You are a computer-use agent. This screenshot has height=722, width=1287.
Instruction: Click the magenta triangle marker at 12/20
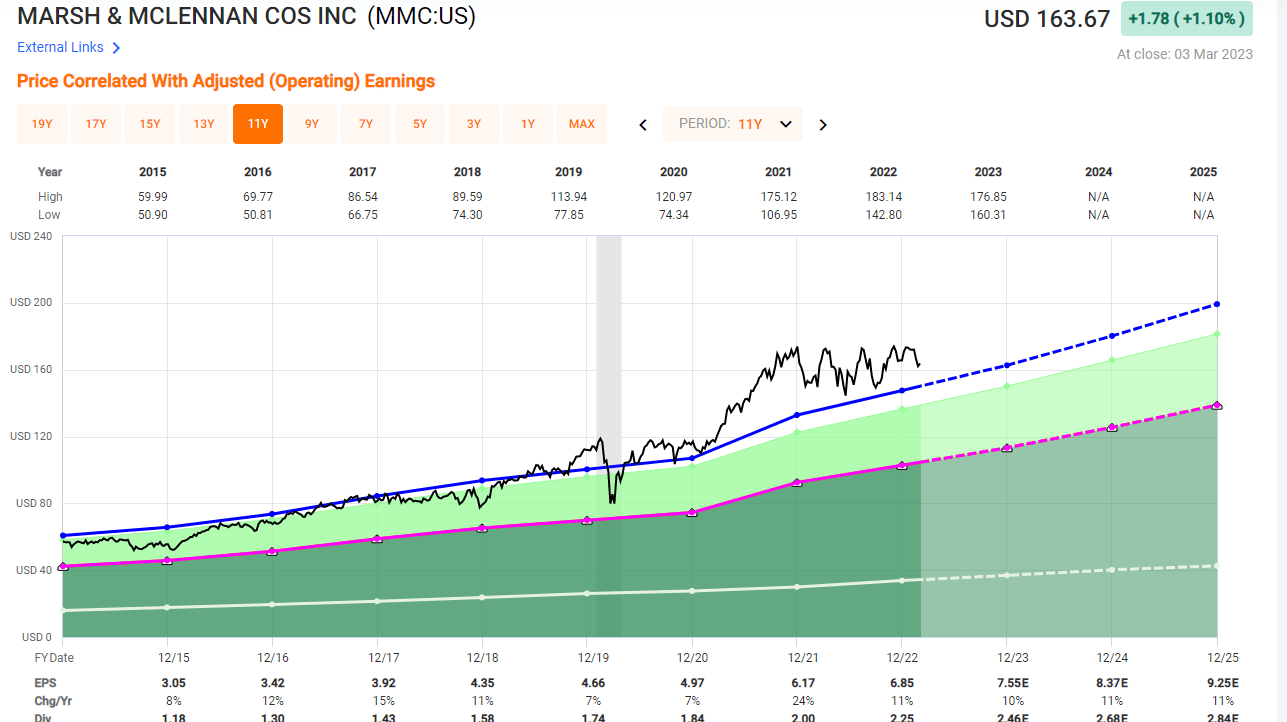(692, 512)
